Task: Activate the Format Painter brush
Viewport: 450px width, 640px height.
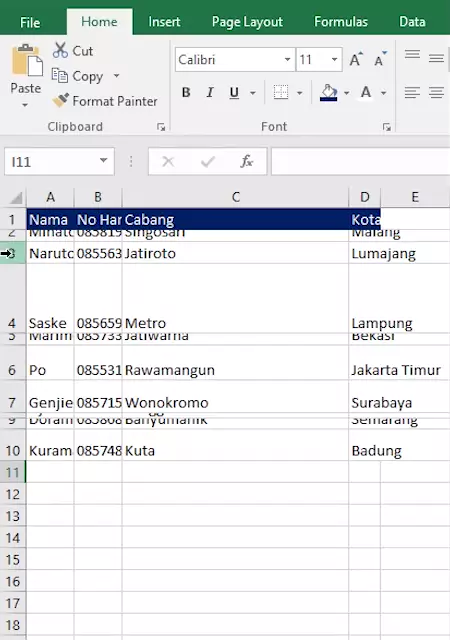Action: (x=61, y=100)
